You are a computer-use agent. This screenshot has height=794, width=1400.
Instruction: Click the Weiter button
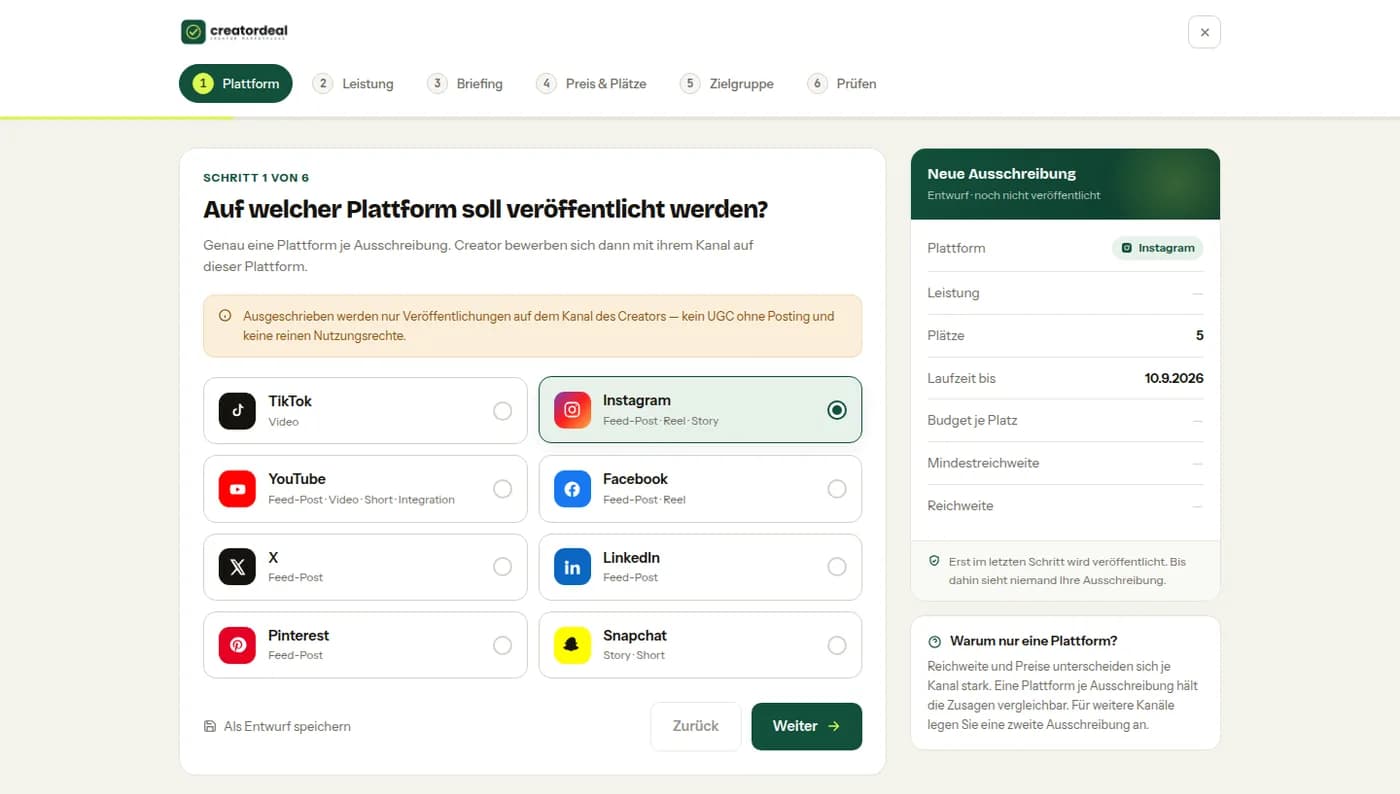coord(806,726)
